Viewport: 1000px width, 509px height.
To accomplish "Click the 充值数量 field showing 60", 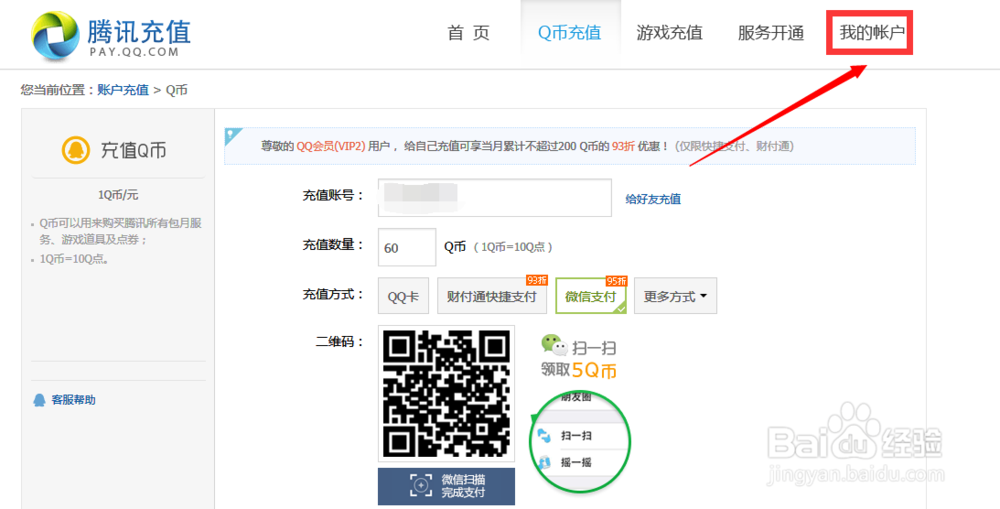I will click(x=407, y=247).
